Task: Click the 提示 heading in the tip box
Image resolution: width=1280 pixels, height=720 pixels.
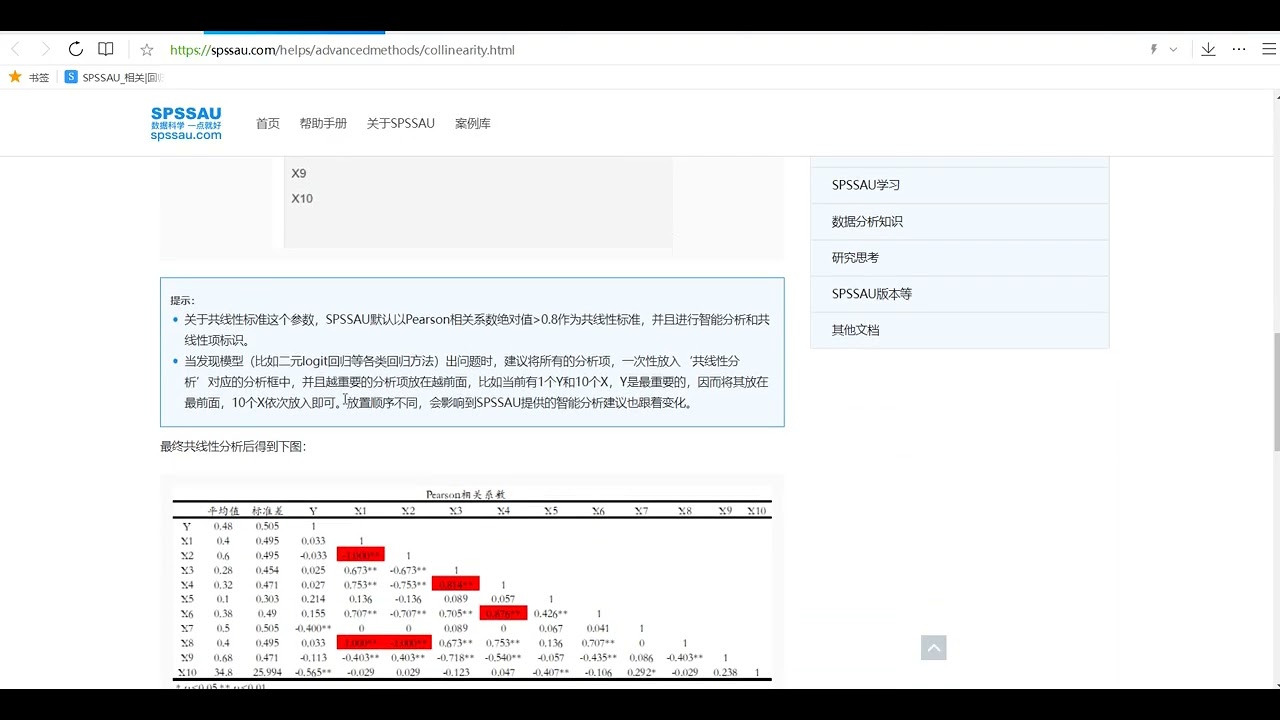Action: tap(182, 300)
